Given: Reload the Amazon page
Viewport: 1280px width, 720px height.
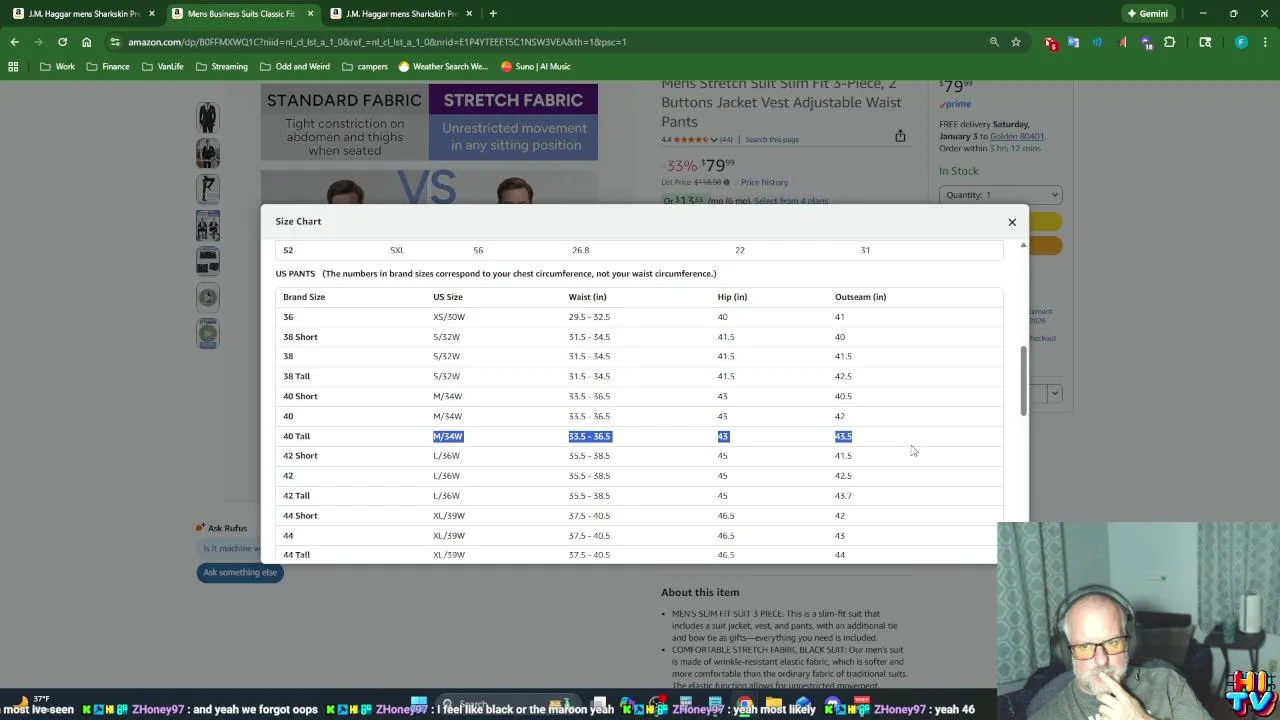Looking at the screenshot, I should point(62,42).
